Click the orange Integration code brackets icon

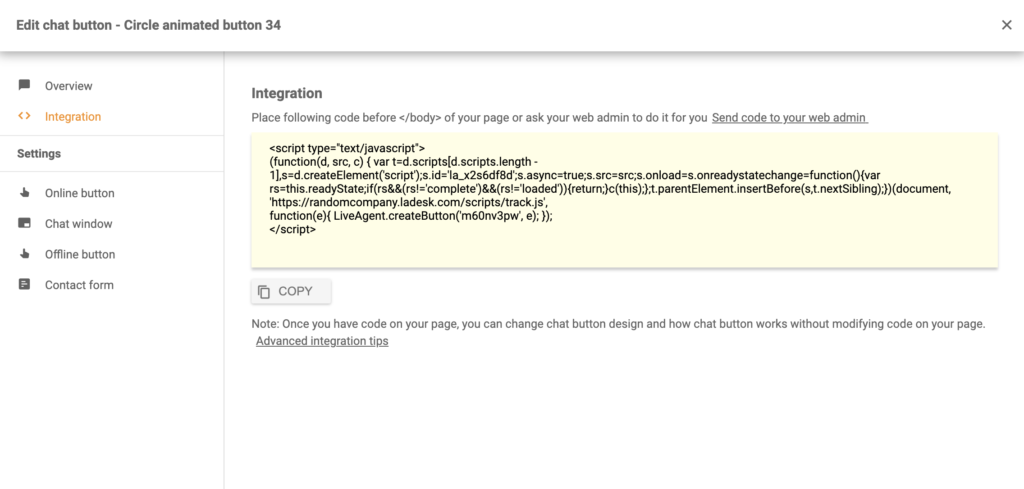tap(24, 116)
